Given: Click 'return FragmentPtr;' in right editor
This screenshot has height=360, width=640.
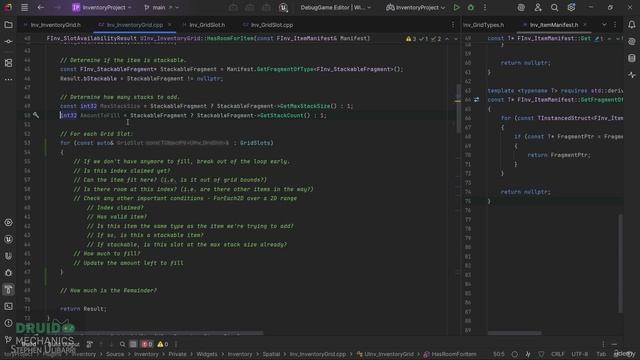Looking at the screenshot, I should [x=559, y=155].
